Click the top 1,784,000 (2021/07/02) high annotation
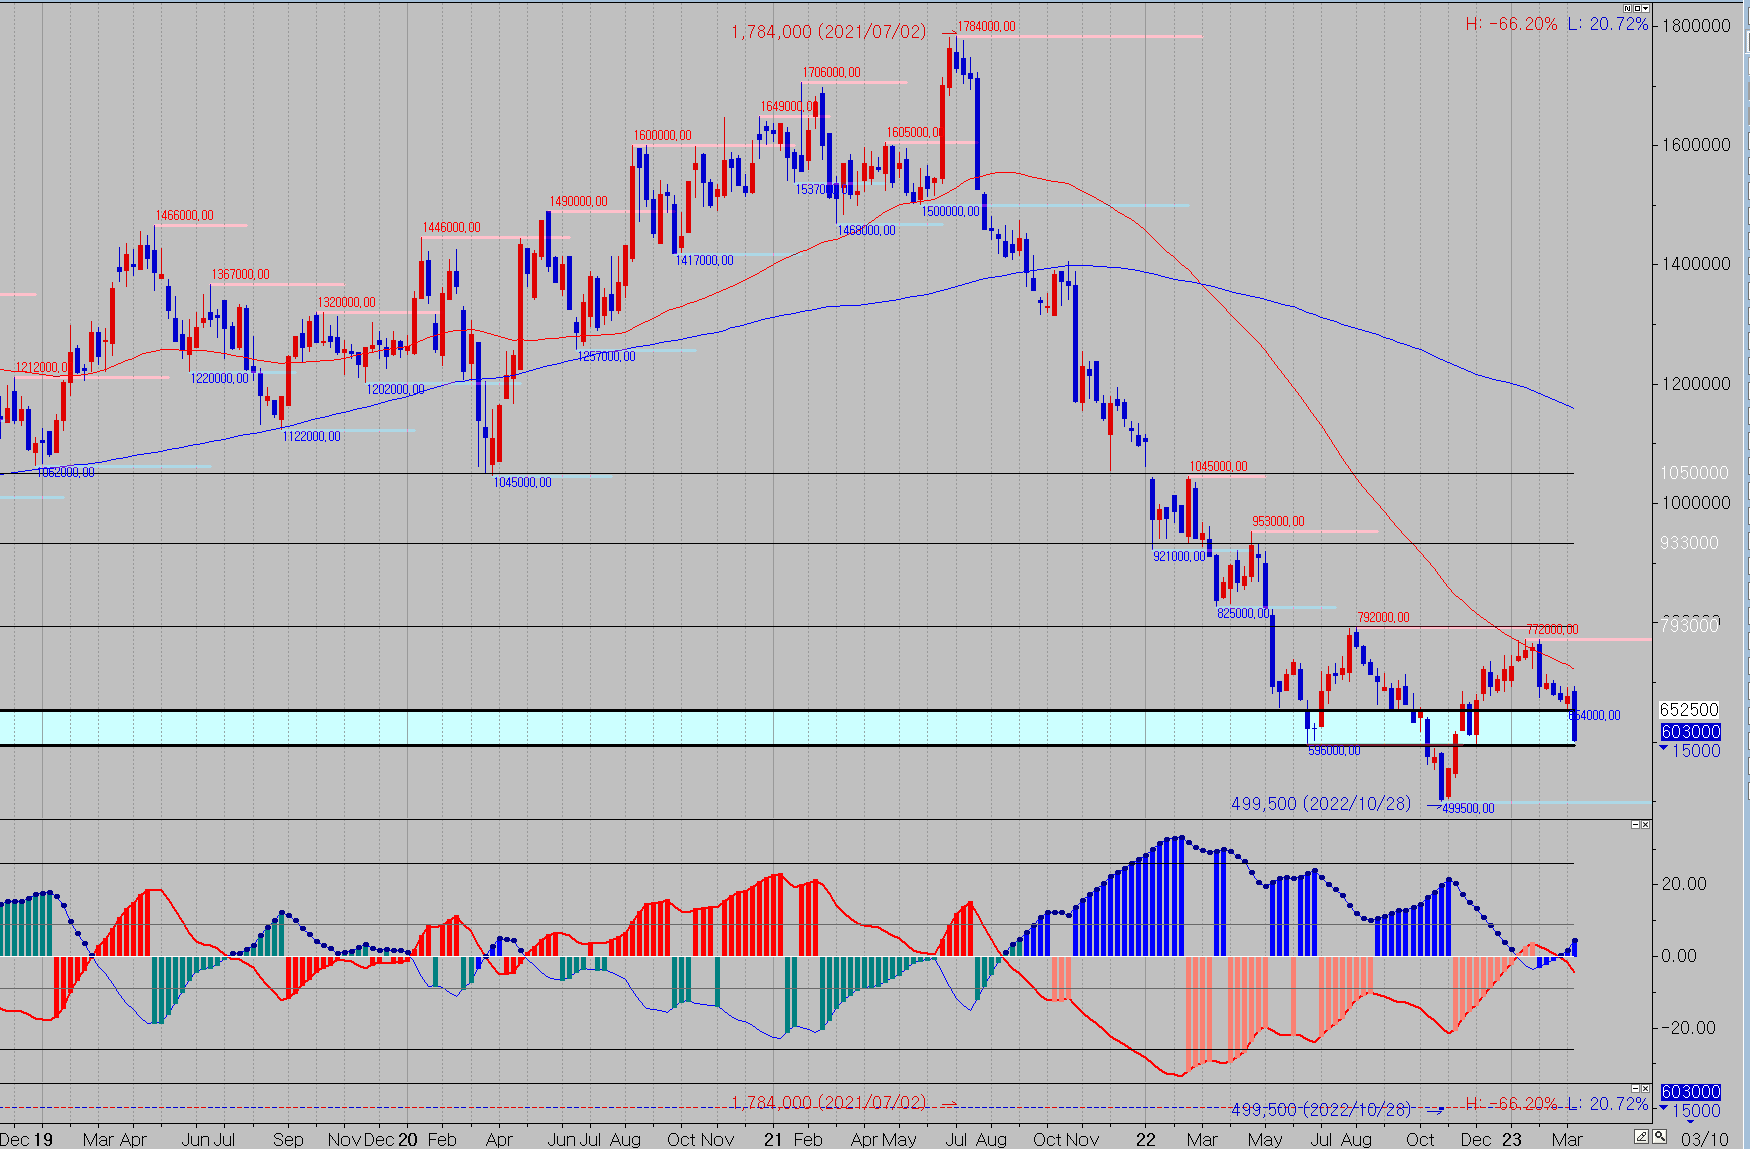This screenshot has width=1750, height=1149. pos(829,32)
